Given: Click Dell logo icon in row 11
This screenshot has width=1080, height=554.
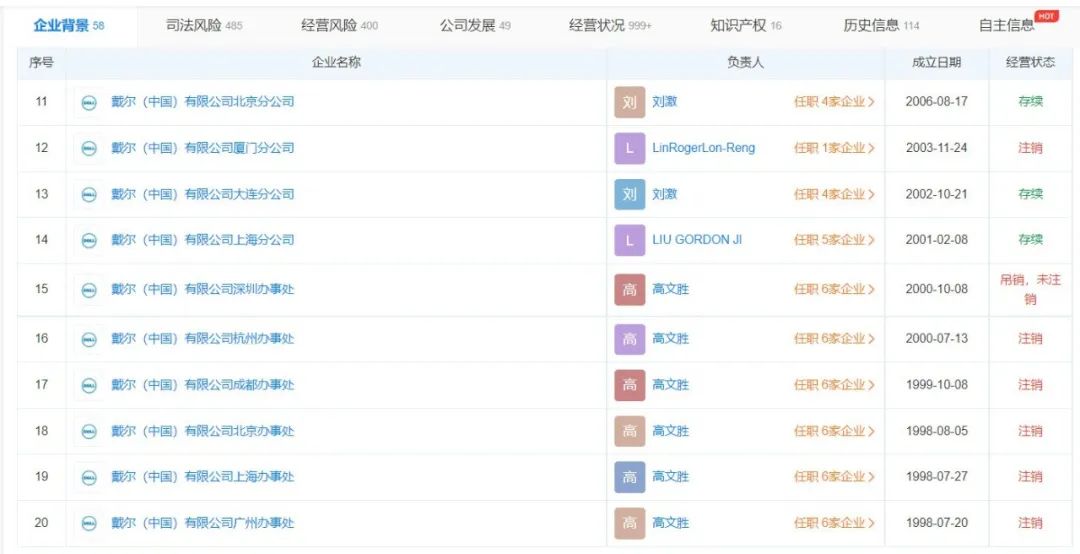Looking at the screenshot, I should click(89, 103).
